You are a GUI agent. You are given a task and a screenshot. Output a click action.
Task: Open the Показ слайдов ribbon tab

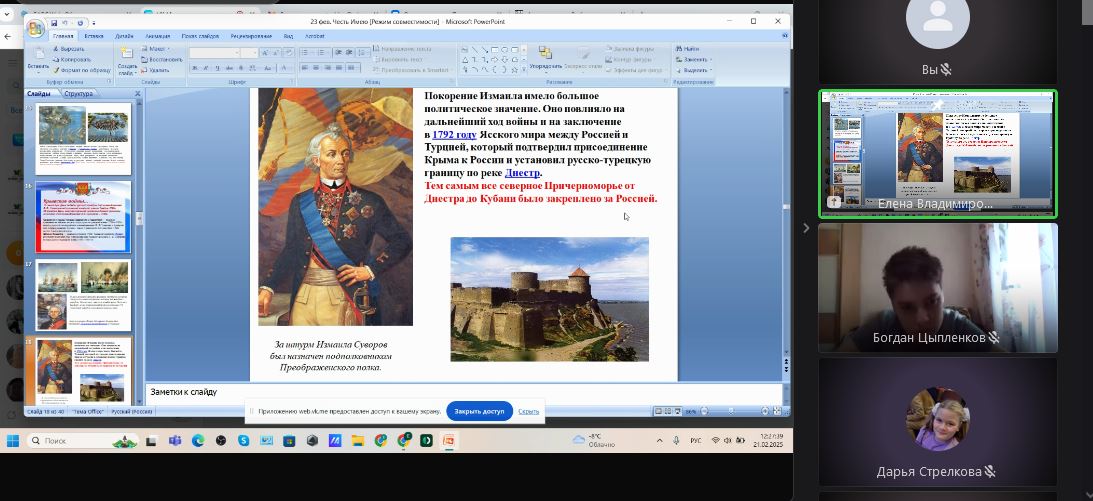[x=201, y=36]
